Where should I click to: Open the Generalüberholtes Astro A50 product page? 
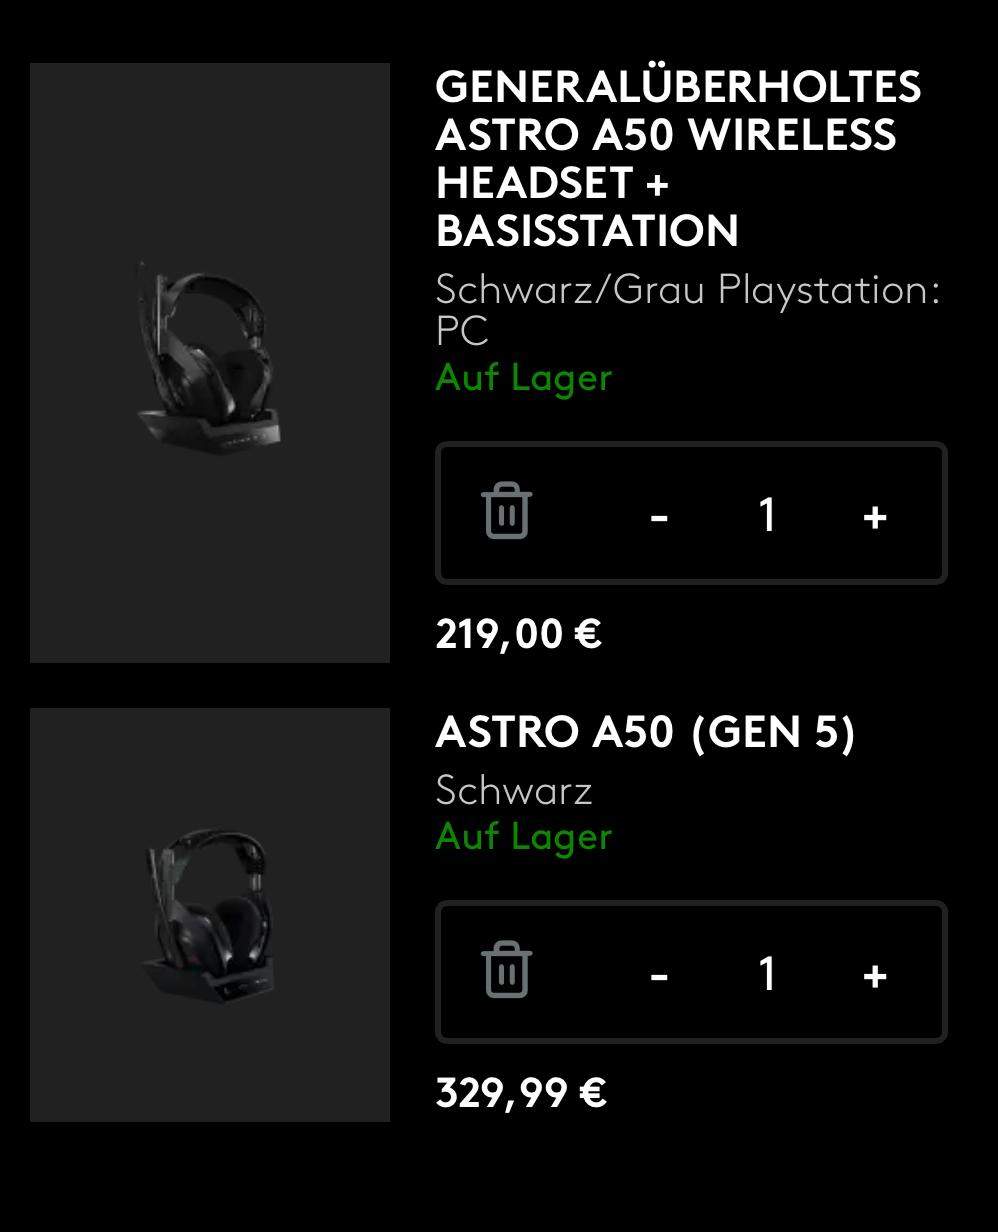tap(678, 160)
